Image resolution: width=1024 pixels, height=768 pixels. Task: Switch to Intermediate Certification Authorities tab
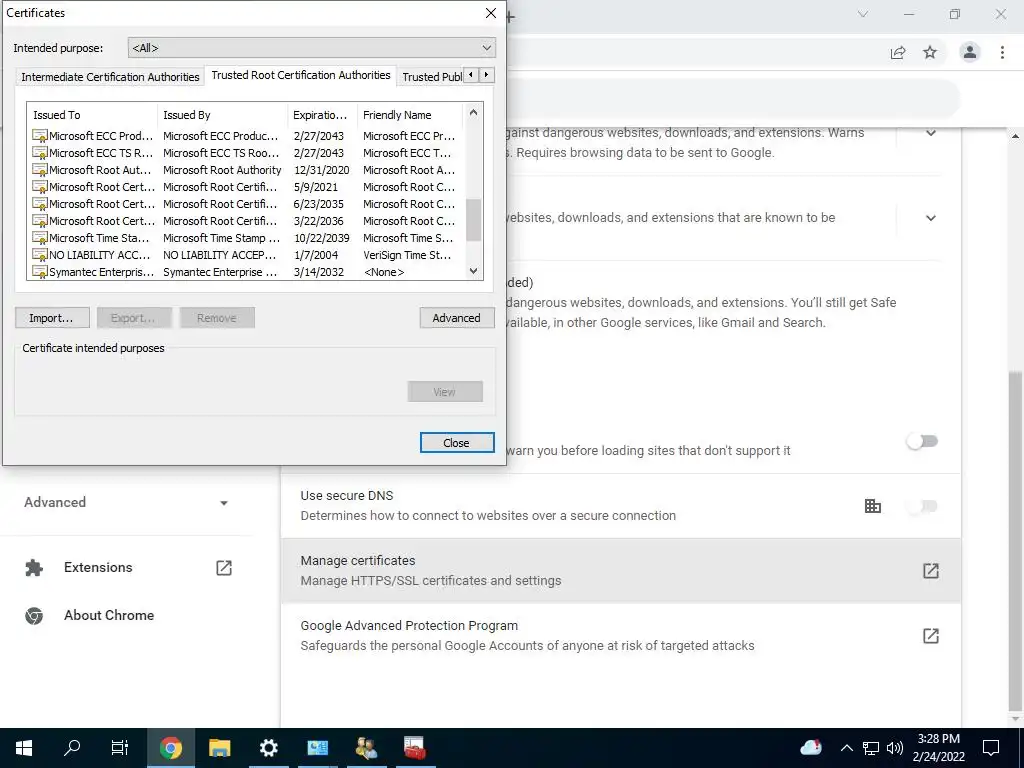(x=110, y=77)
